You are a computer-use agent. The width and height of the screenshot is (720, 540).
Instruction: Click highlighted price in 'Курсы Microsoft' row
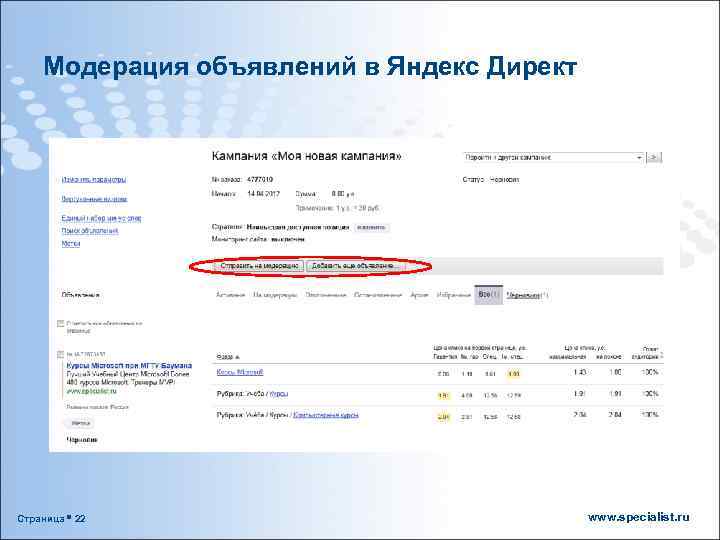(513, 374)
